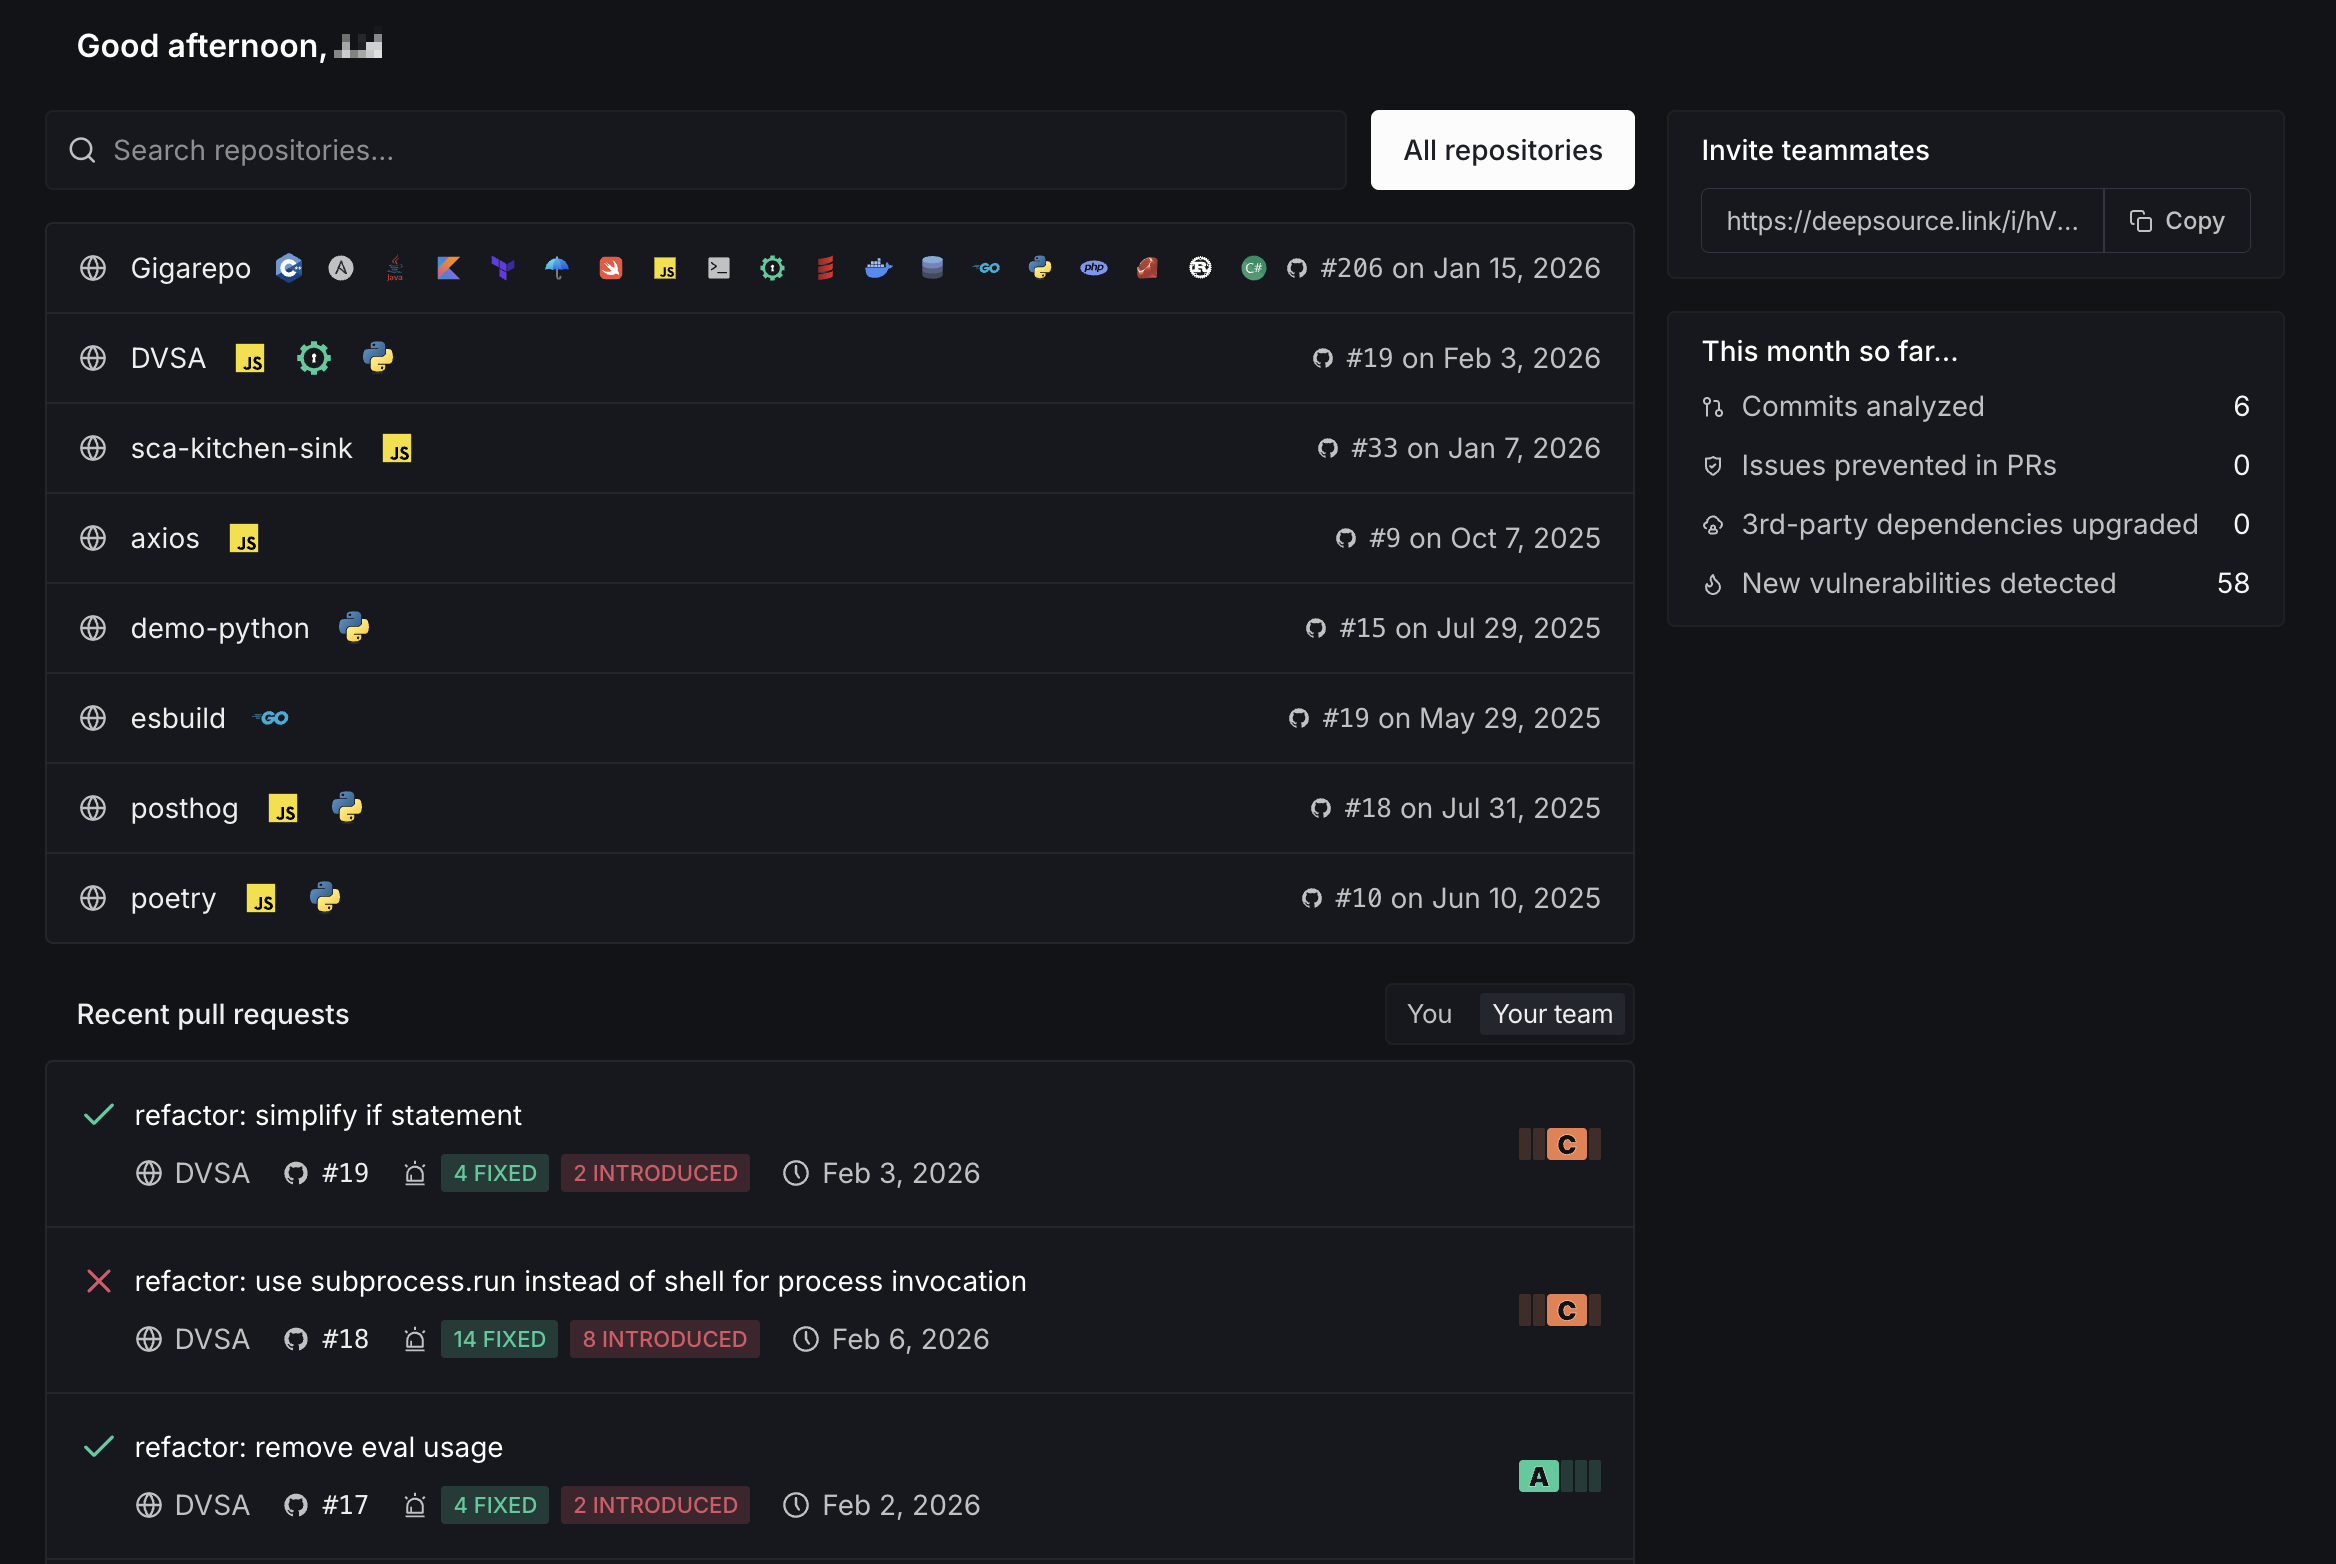Click the Go icon next to esbuild
2336x1564 pixels.
pyautogui.click(x=271, y=718)
